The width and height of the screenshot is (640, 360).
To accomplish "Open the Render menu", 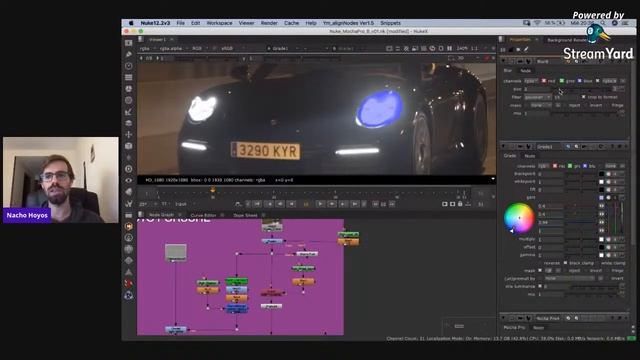I will [269, 23].
